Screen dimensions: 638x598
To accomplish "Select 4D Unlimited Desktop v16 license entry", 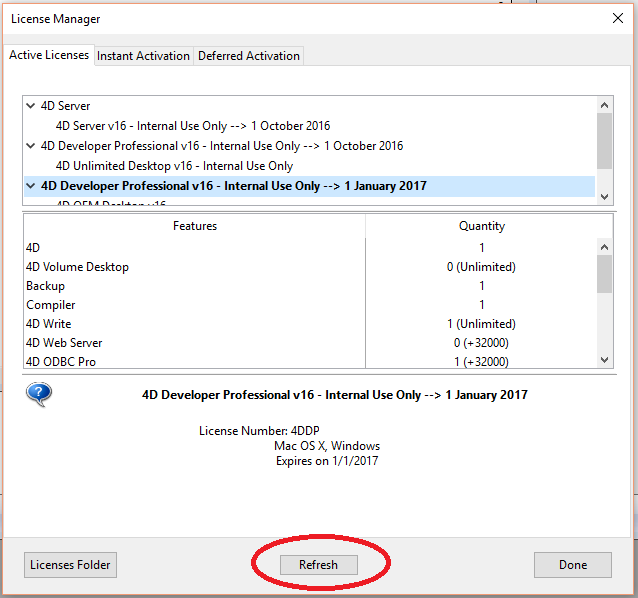I will pyautogui.click(x=174, y=165).
